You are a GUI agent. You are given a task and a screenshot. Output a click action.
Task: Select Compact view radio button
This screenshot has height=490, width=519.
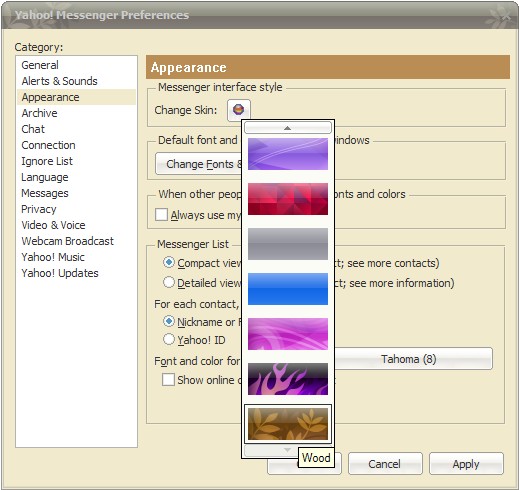tap(169, 262)
